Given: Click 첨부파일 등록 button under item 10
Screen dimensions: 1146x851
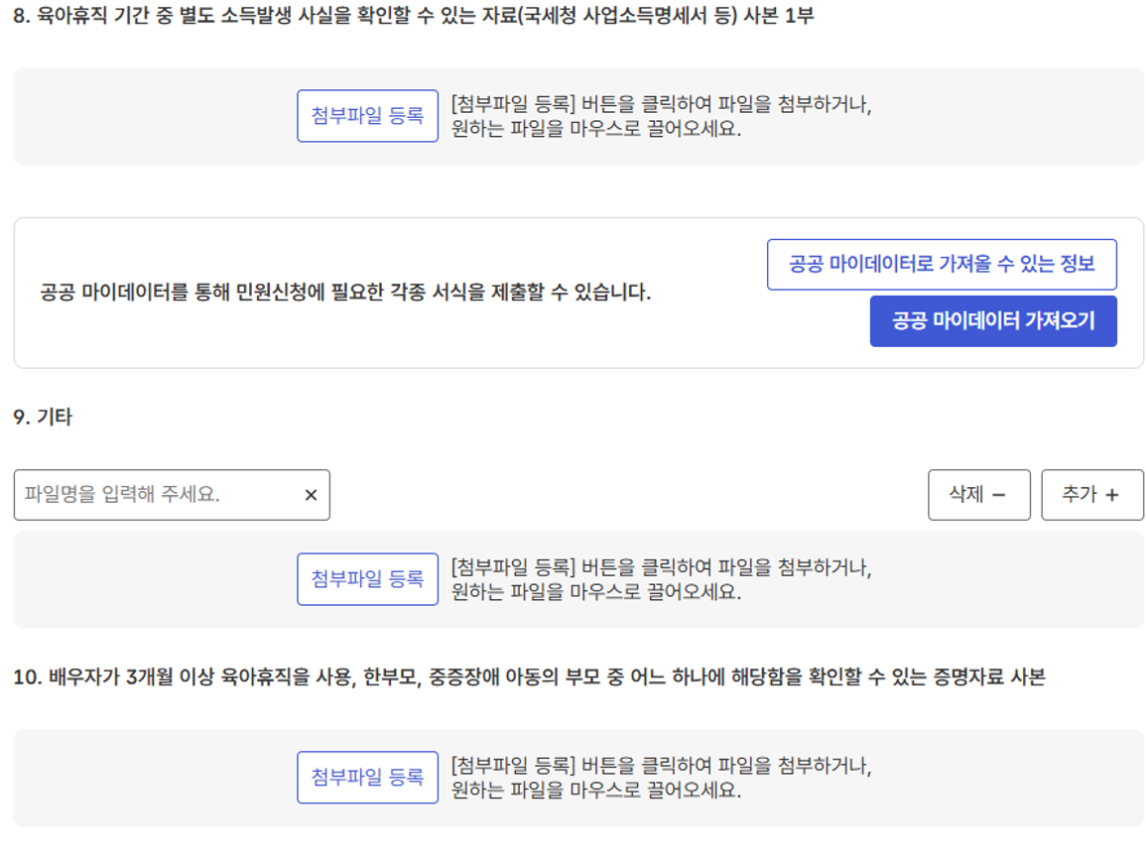Looking at the screenshot, I should coord(368,777).
